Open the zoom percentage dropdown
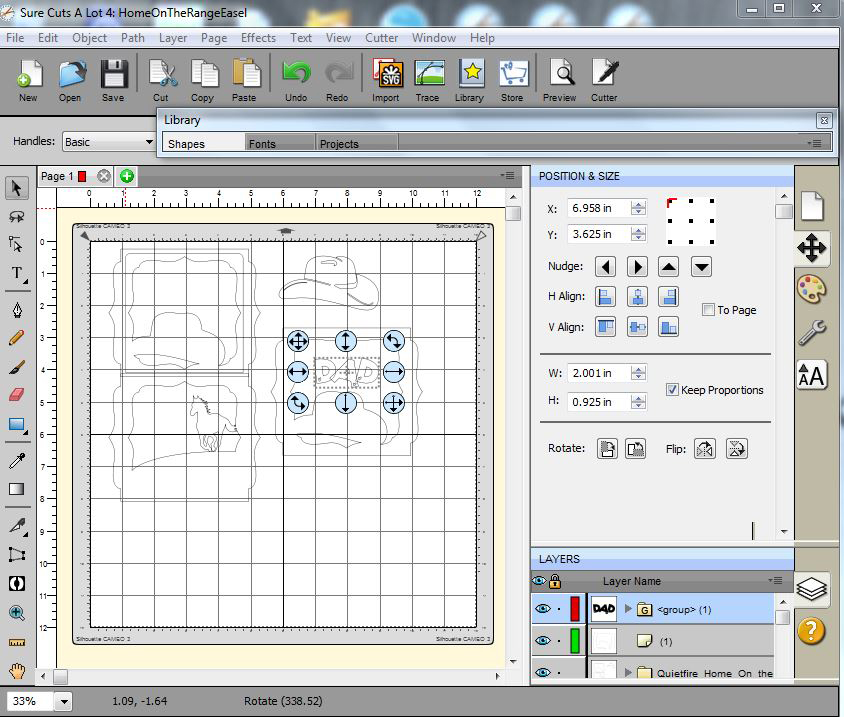This screenshot has width=844, height=717. pos(62,702)
